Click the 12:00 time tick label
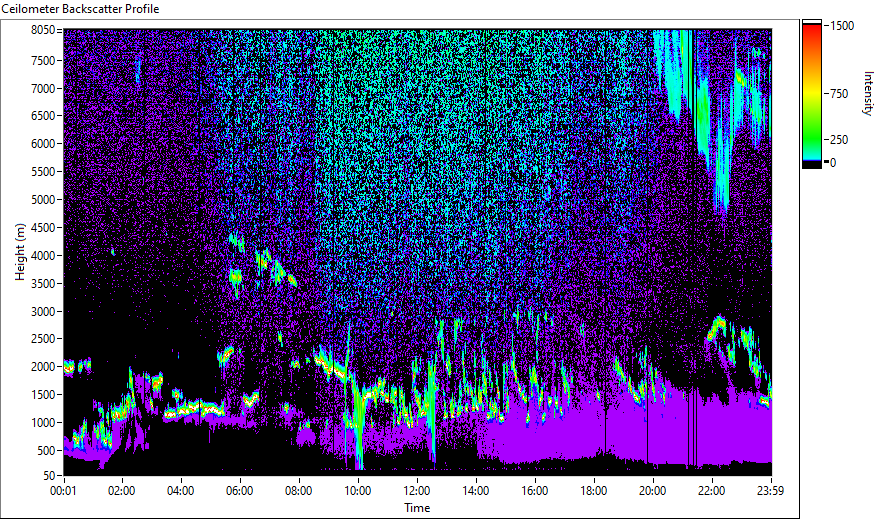 [x=417, y=491]
